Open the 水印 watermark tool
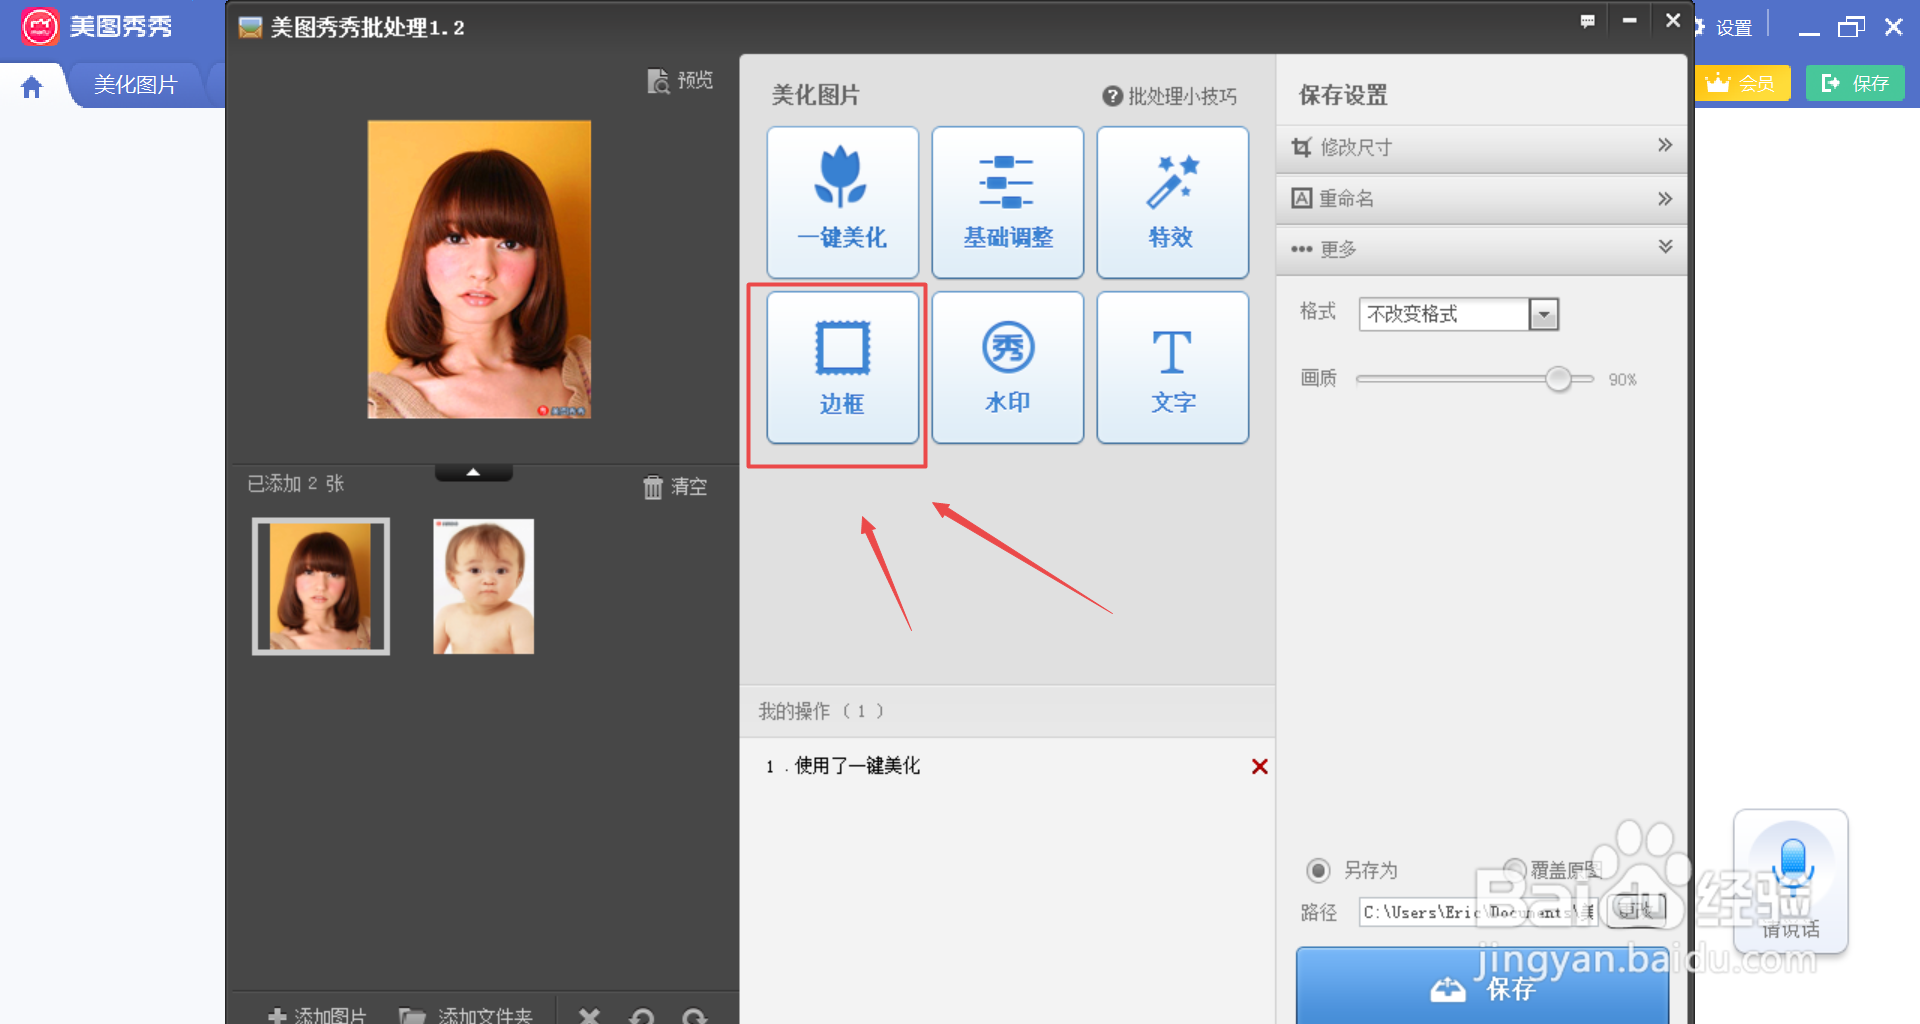This screenshot has width=1920, height=1024. coord(1007,367)
